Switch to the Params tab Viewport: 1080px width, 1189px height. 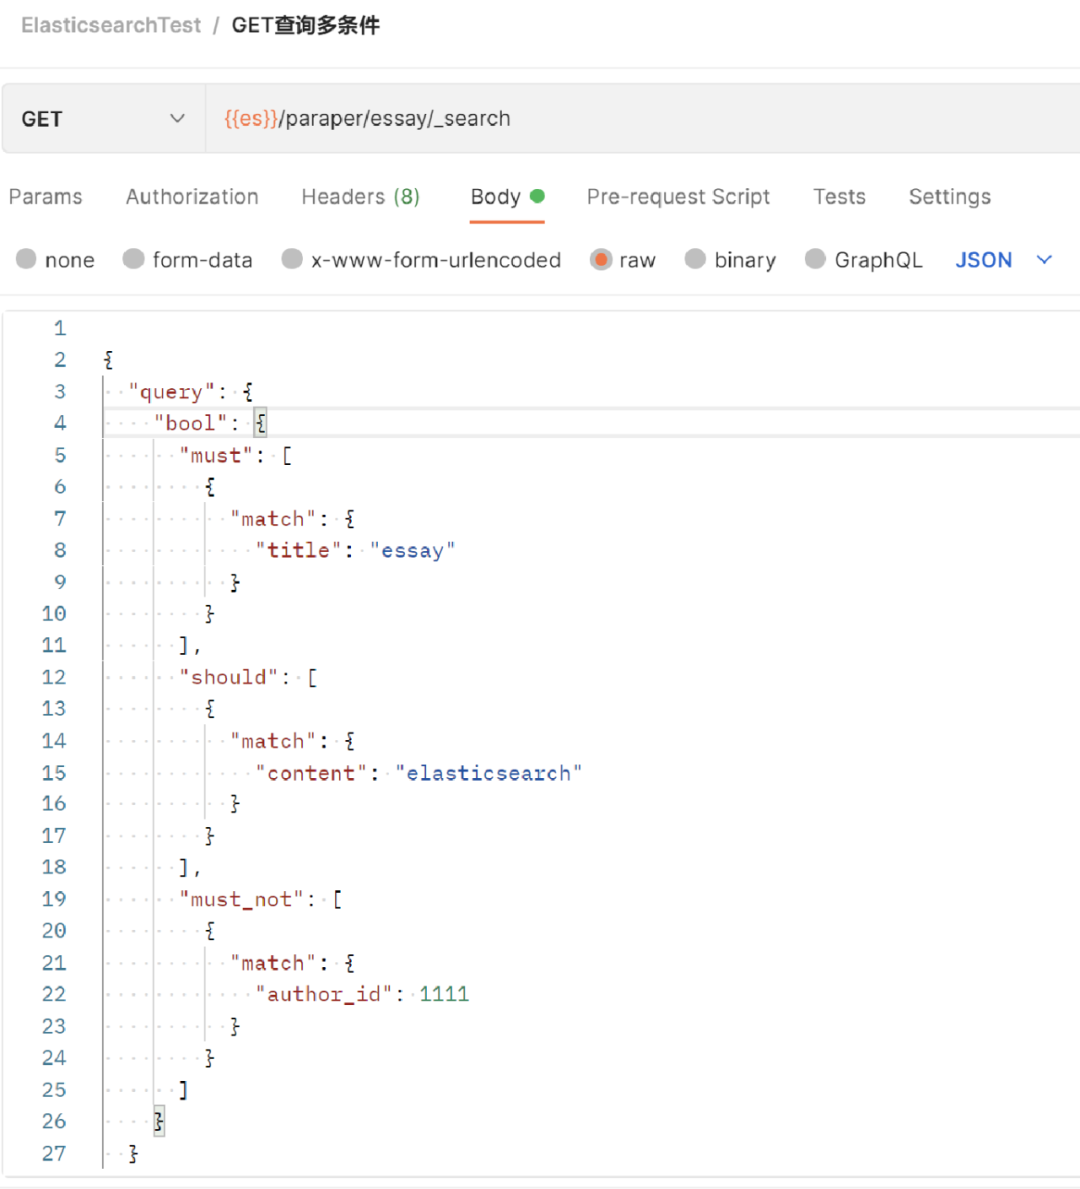tap(46, 197)
